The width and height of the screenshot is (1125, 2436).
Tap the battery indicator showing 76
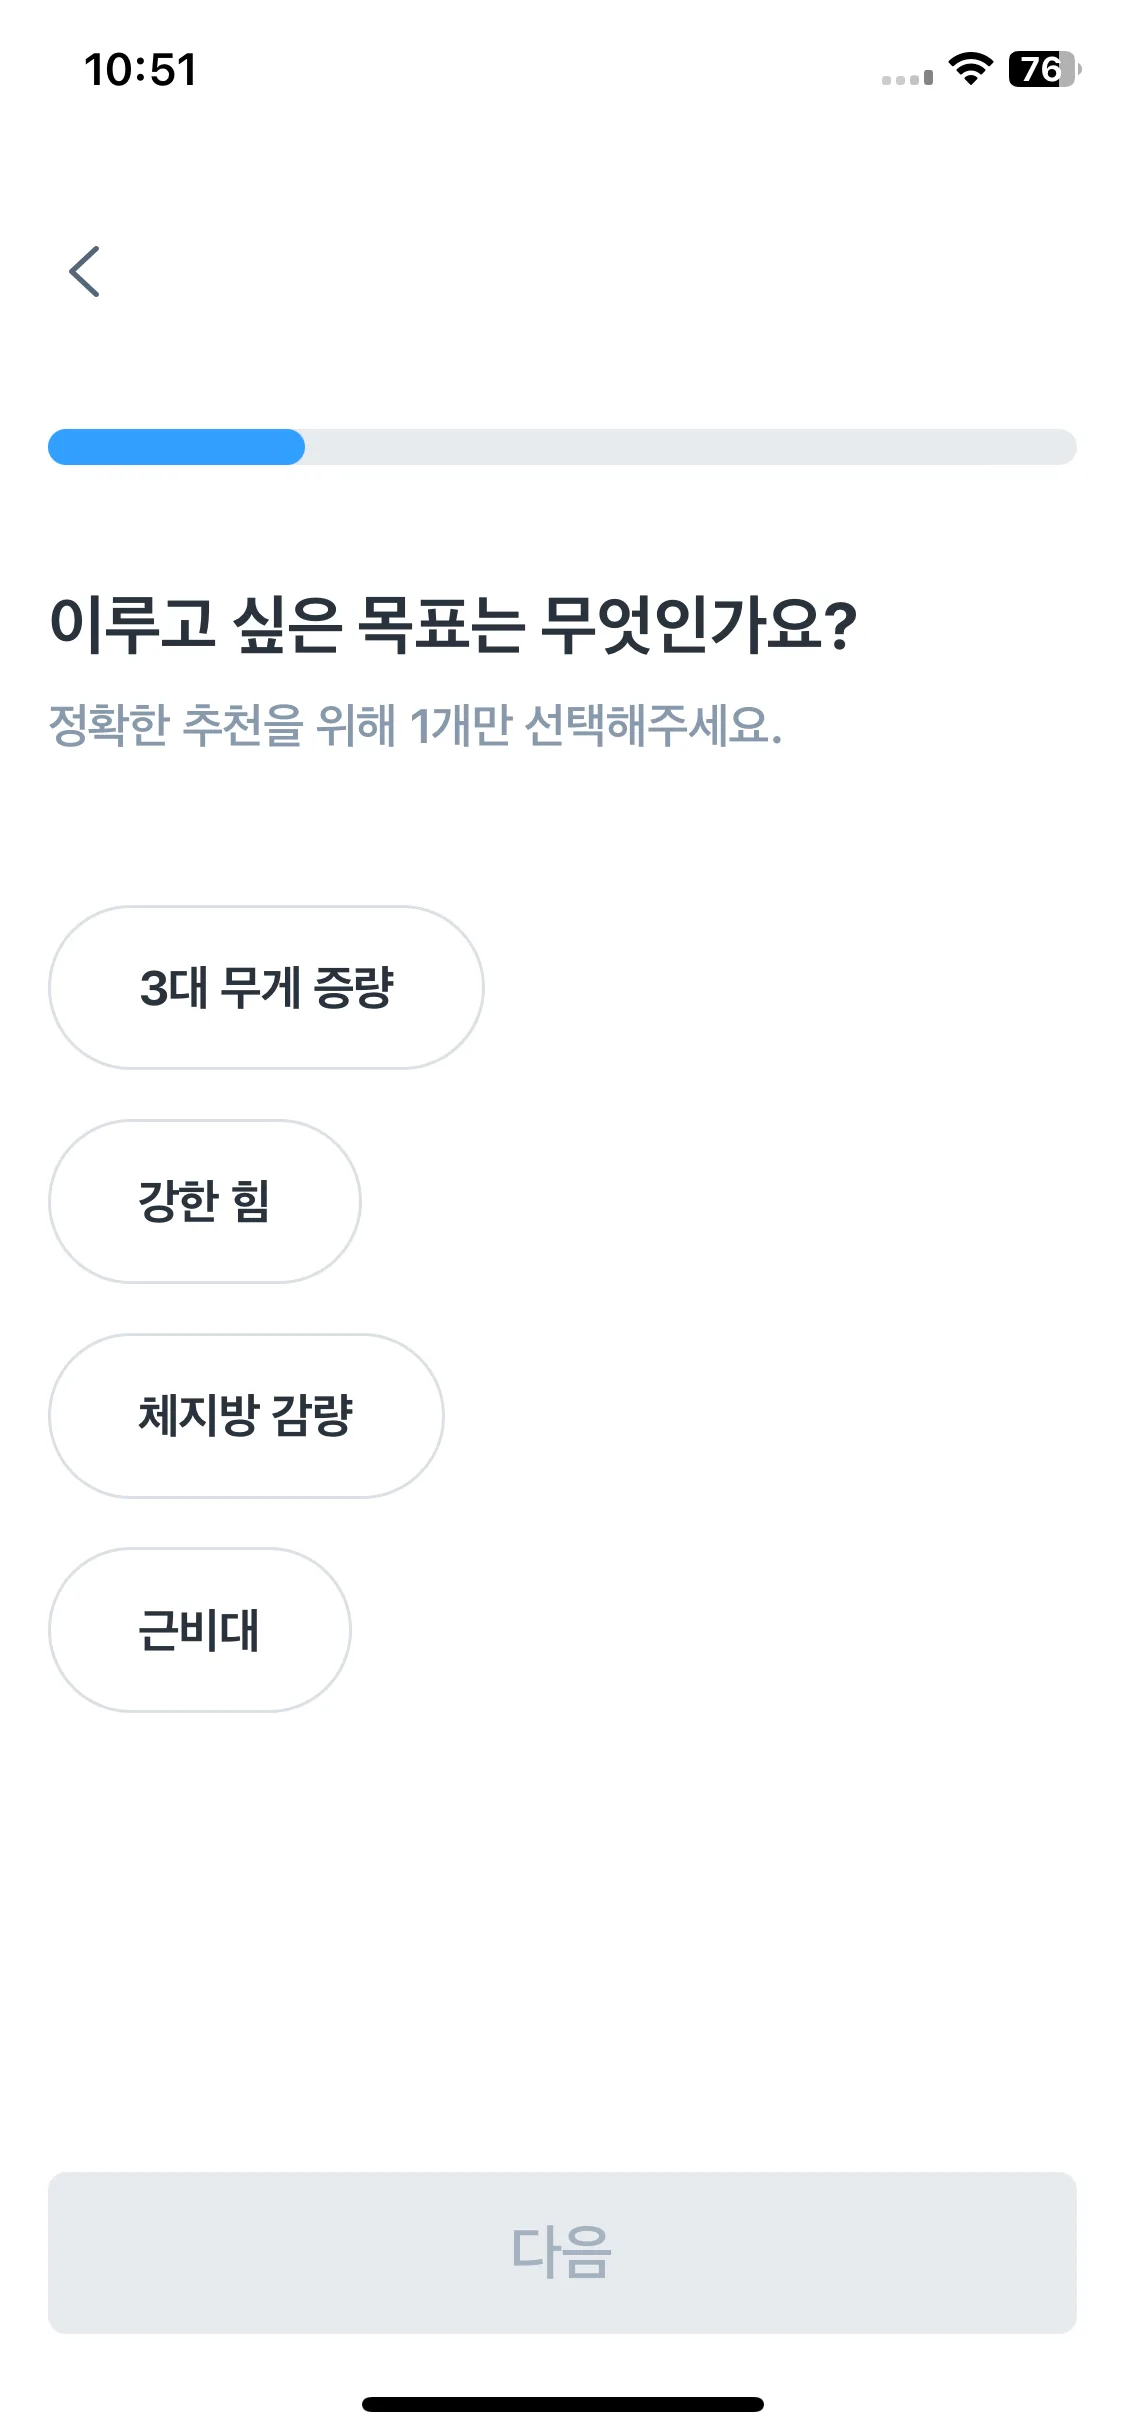1044,69
